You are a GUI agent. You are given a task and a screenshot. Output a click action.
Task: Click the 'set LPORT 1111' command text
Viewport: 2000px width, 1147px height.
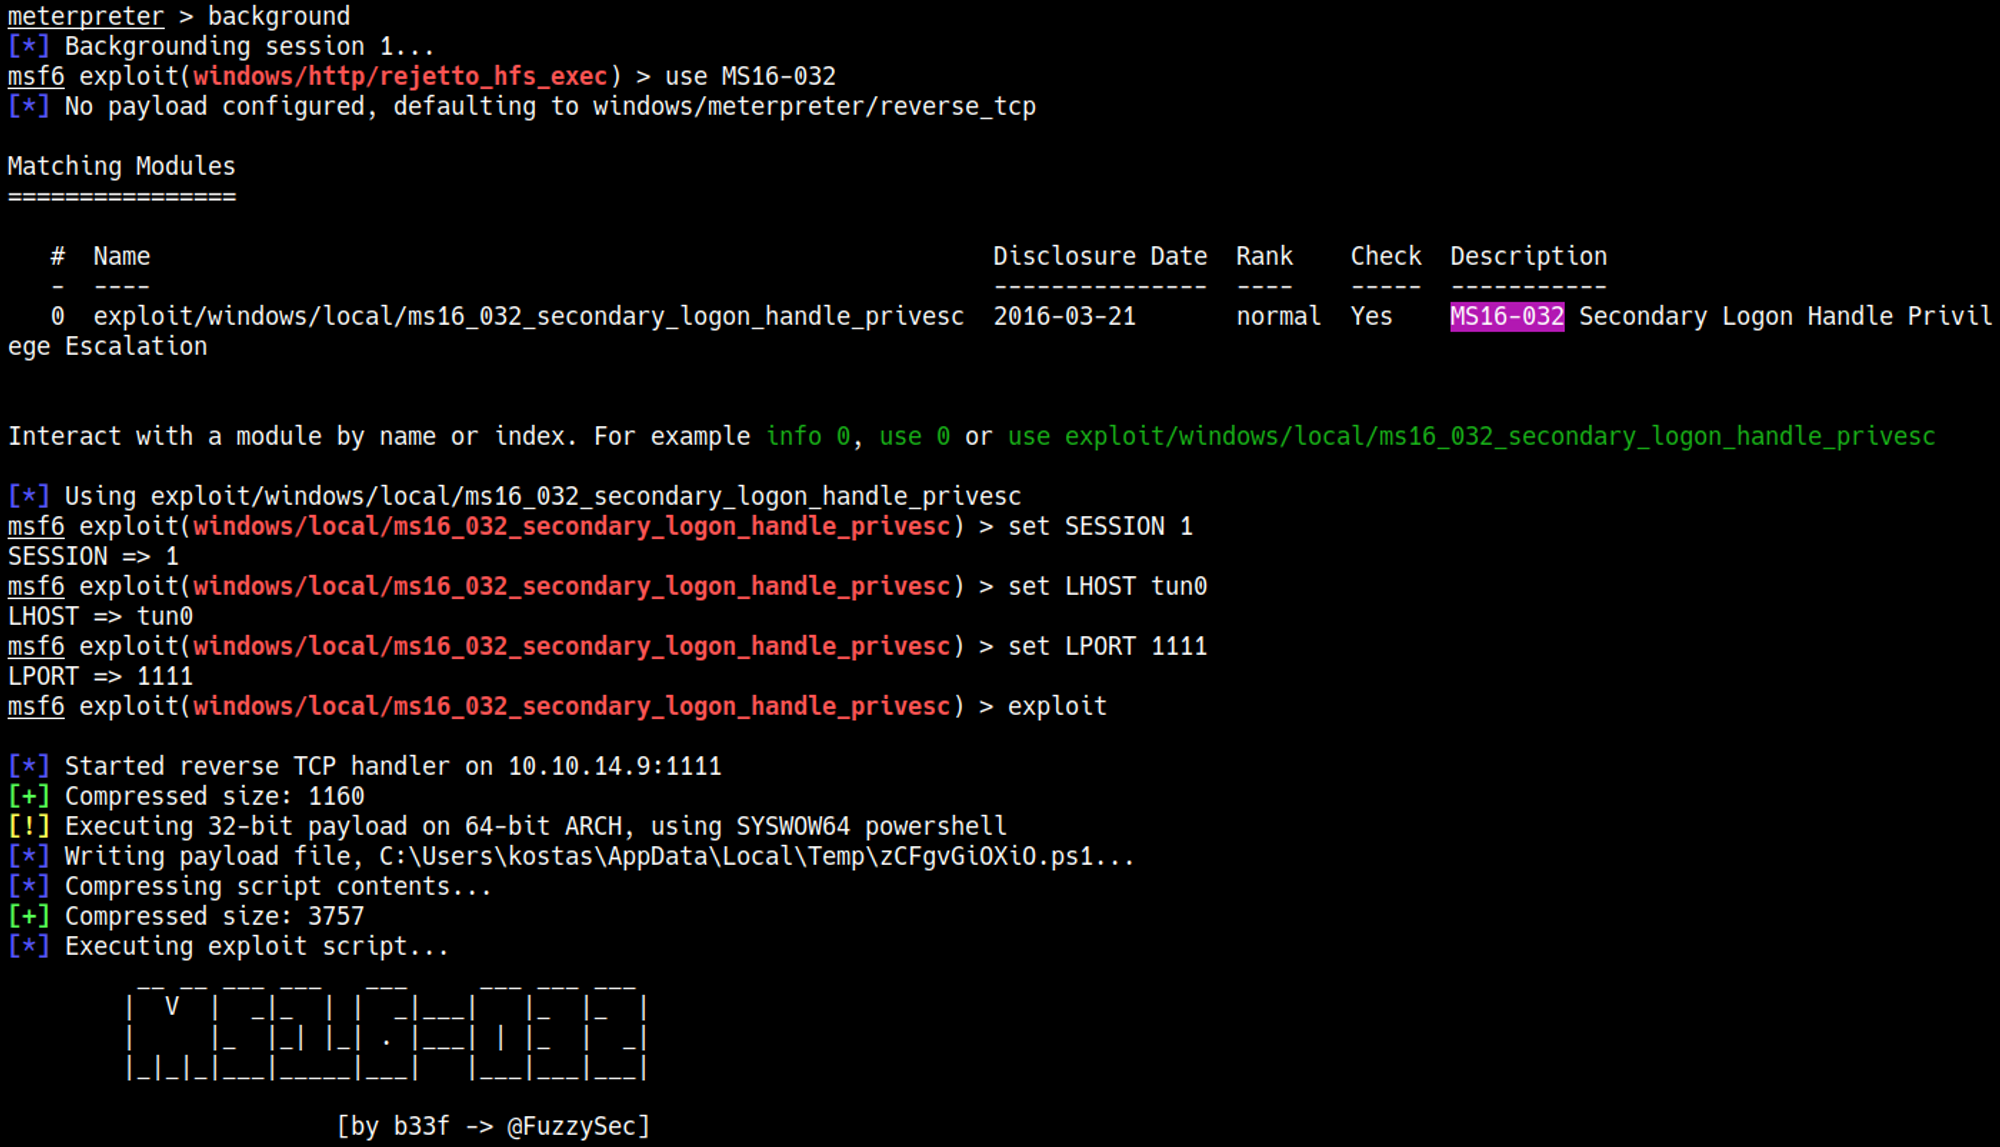[x=1106, y=646]
